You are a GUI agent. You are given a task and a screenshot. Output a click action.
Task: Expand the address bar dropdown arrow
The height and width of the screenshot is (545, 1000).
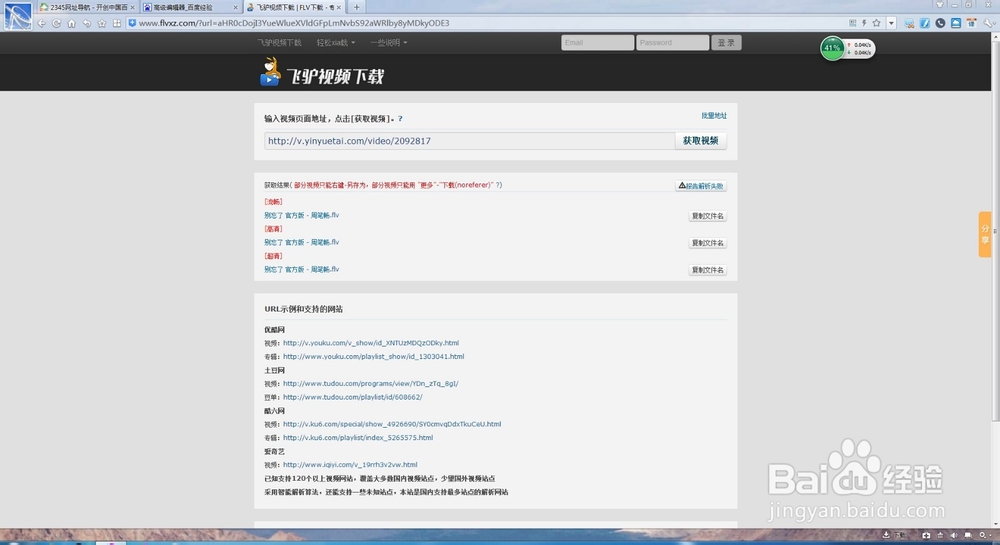point(891,23)
